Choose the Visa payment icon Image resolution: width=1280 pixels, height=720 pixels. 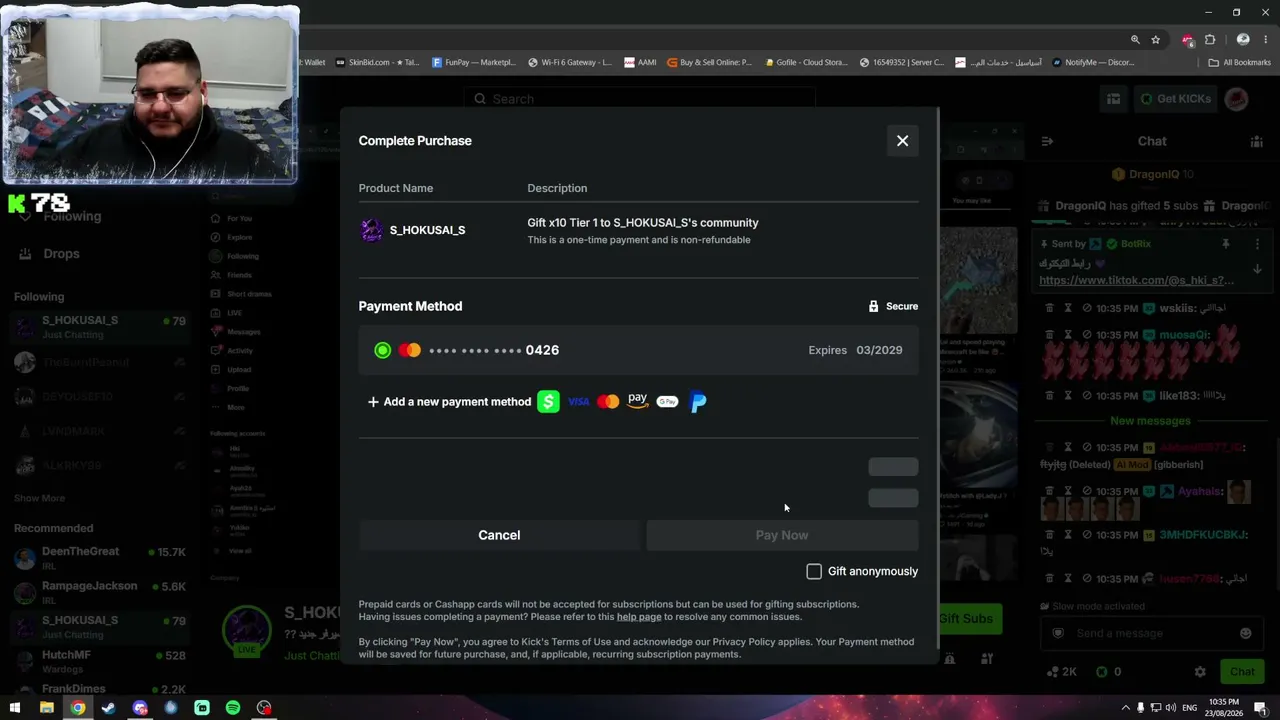(579, 402)
